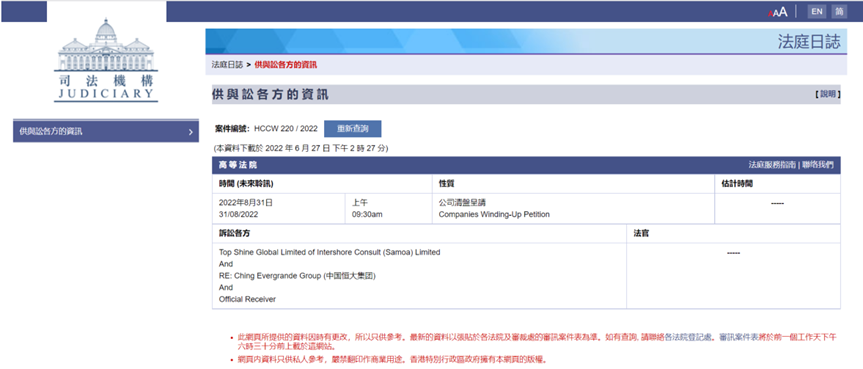
Task: Expand the sidebar chevron arrow
Action: (190, 132)
